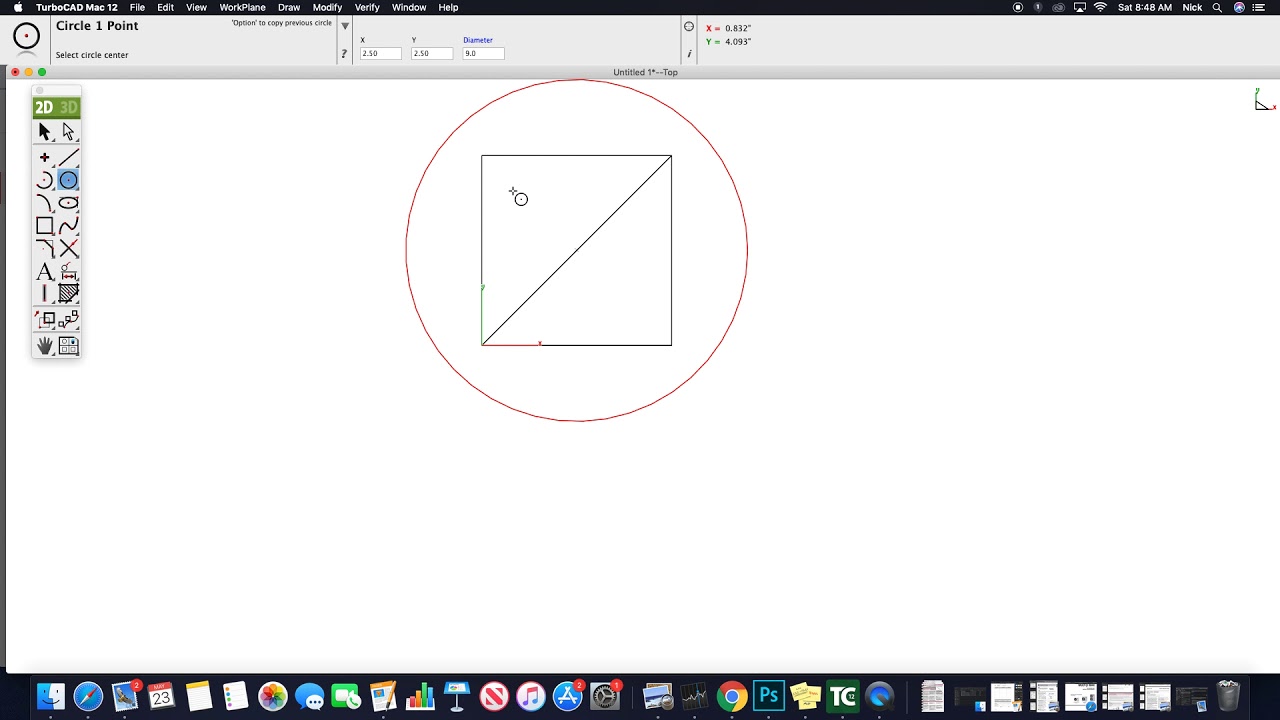This screenshot has height=720, width=1280.
Task: Open Spotlight search in menu bar
Action: (x=1217, y=7)
